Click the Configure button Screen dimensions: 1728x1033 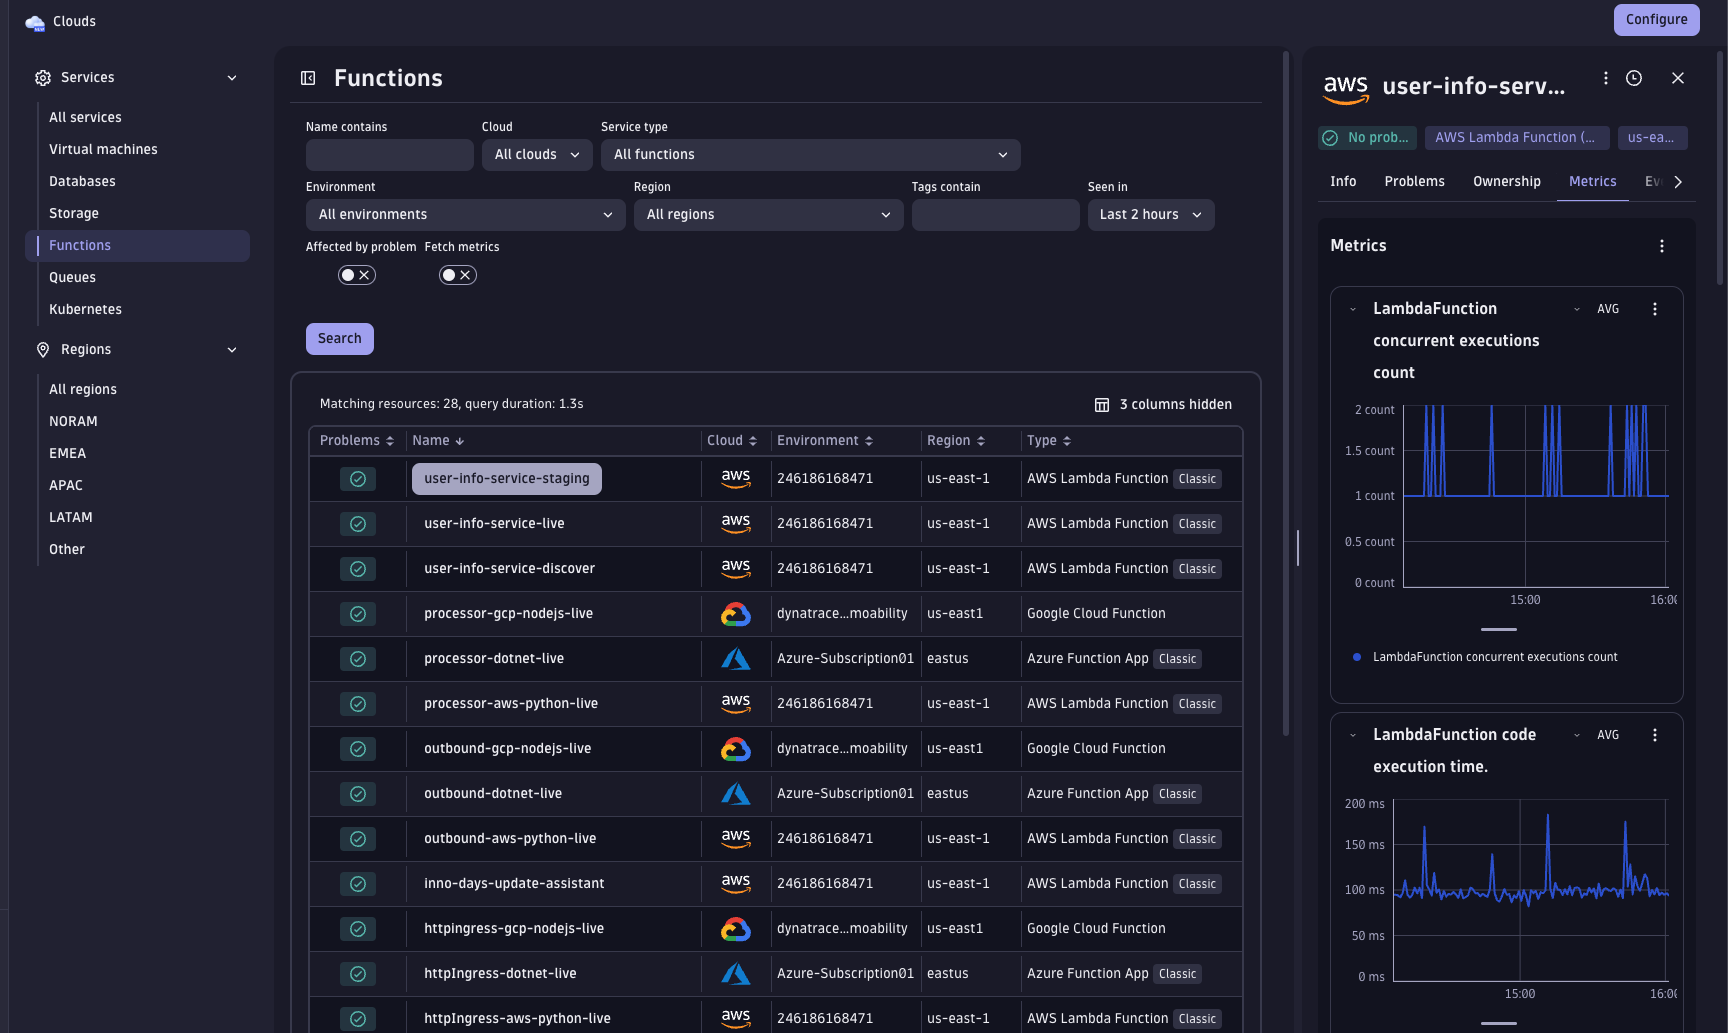pos(1656,19)
